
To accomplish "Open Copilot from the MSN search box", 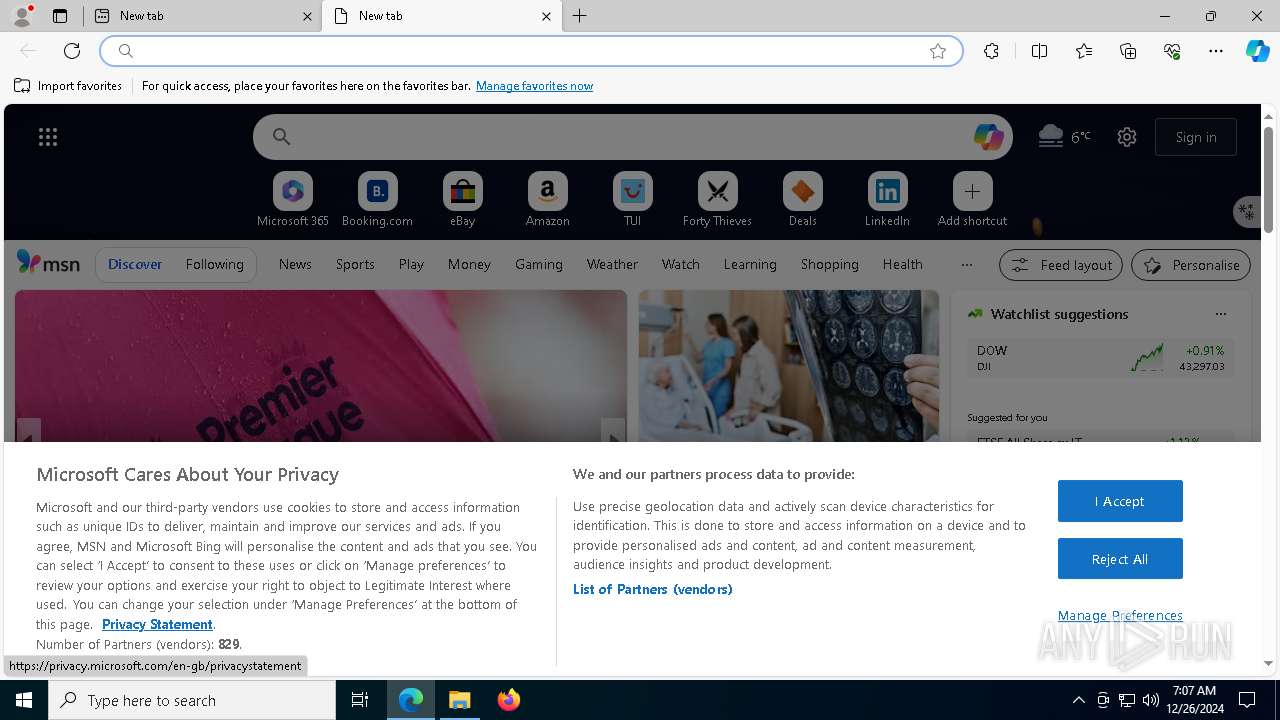I will (988, 137).
